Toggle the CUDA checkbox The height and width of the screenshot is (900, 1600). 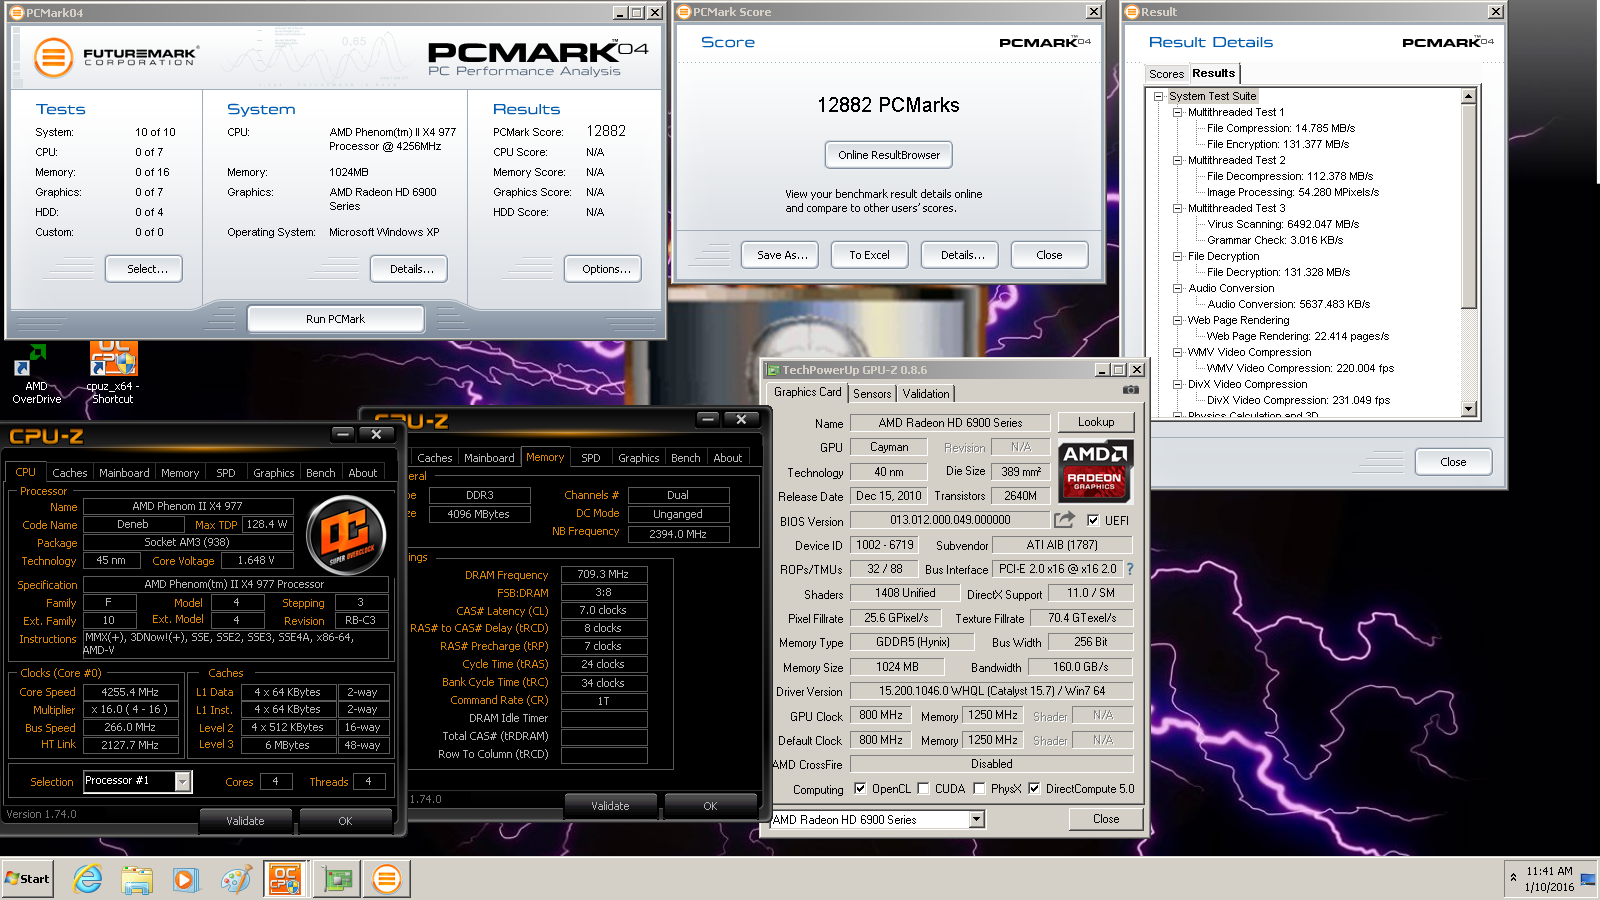pos(923,788)
